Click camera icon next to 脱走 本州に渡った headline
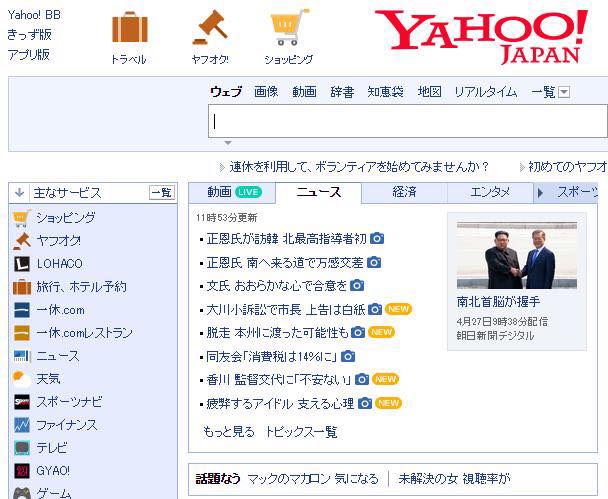Image resolution: width=608 pixels, height=499 pixels. point(358,332)
